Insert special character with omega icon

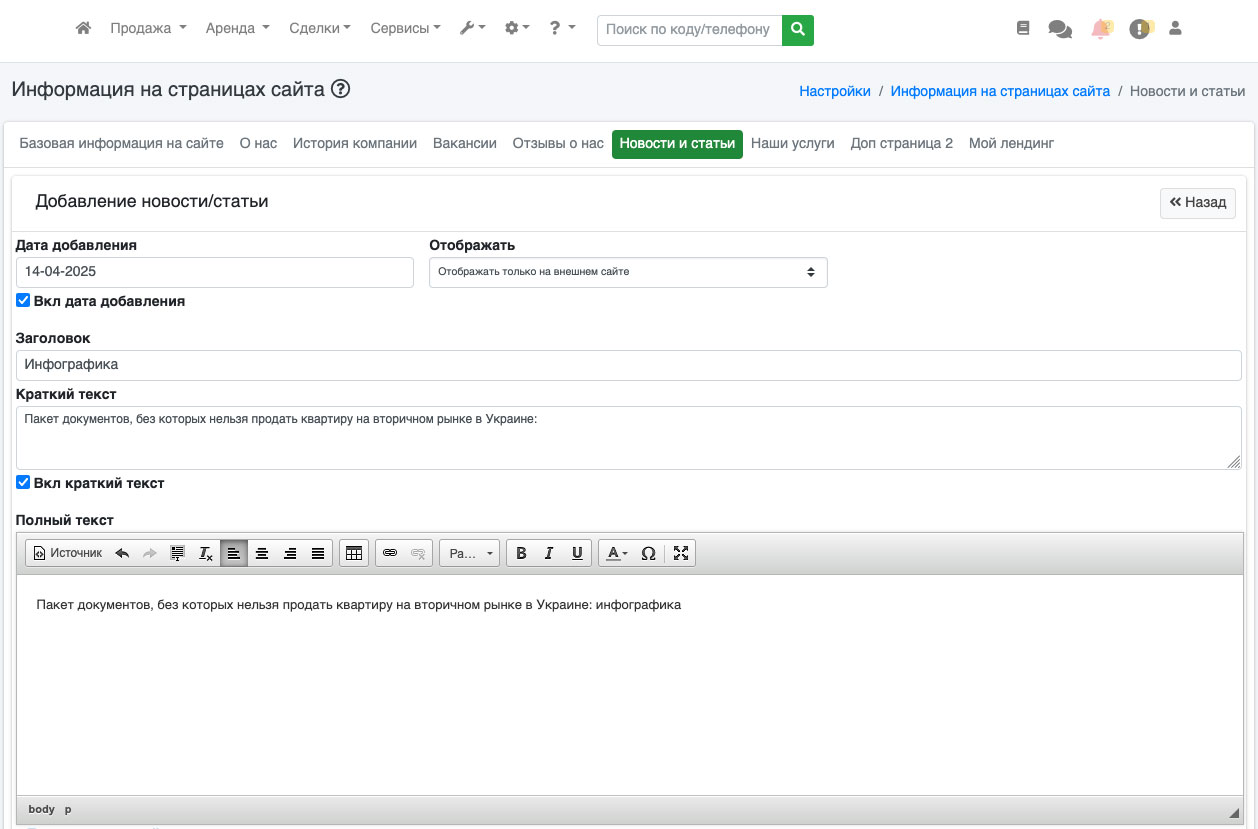(648, 553)
